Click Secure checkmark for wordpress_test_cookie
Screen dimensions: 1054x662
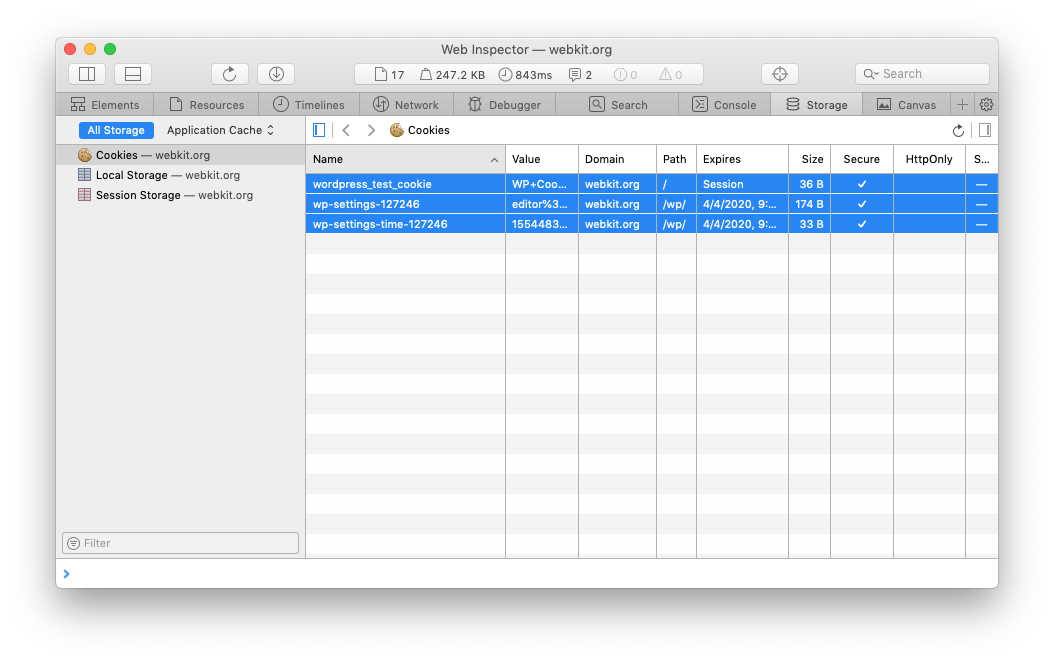pos(862,184)
